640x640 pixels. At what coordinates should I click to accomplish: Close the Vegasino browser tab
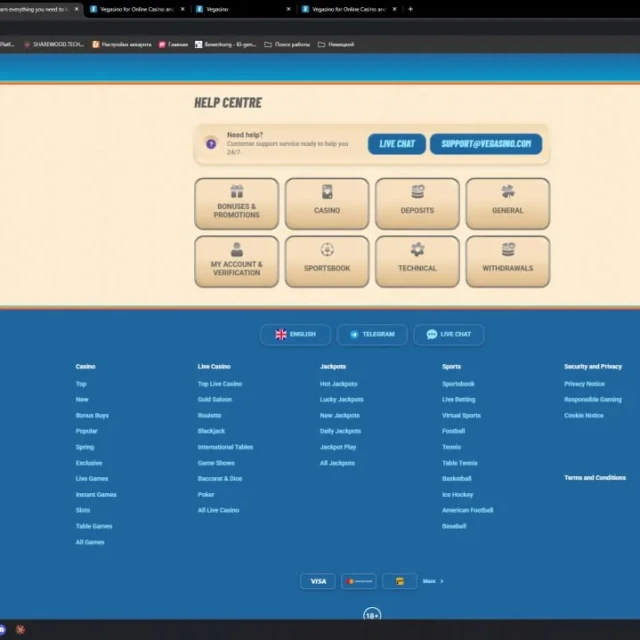(289, 9)
